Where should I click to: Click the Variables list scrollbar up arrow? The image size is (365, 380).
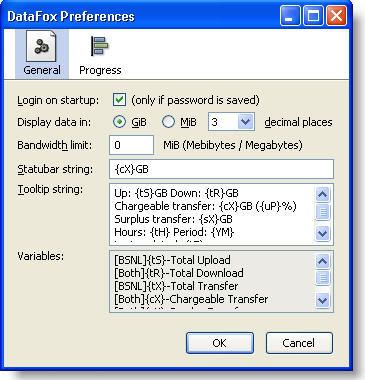click(322, 261)
